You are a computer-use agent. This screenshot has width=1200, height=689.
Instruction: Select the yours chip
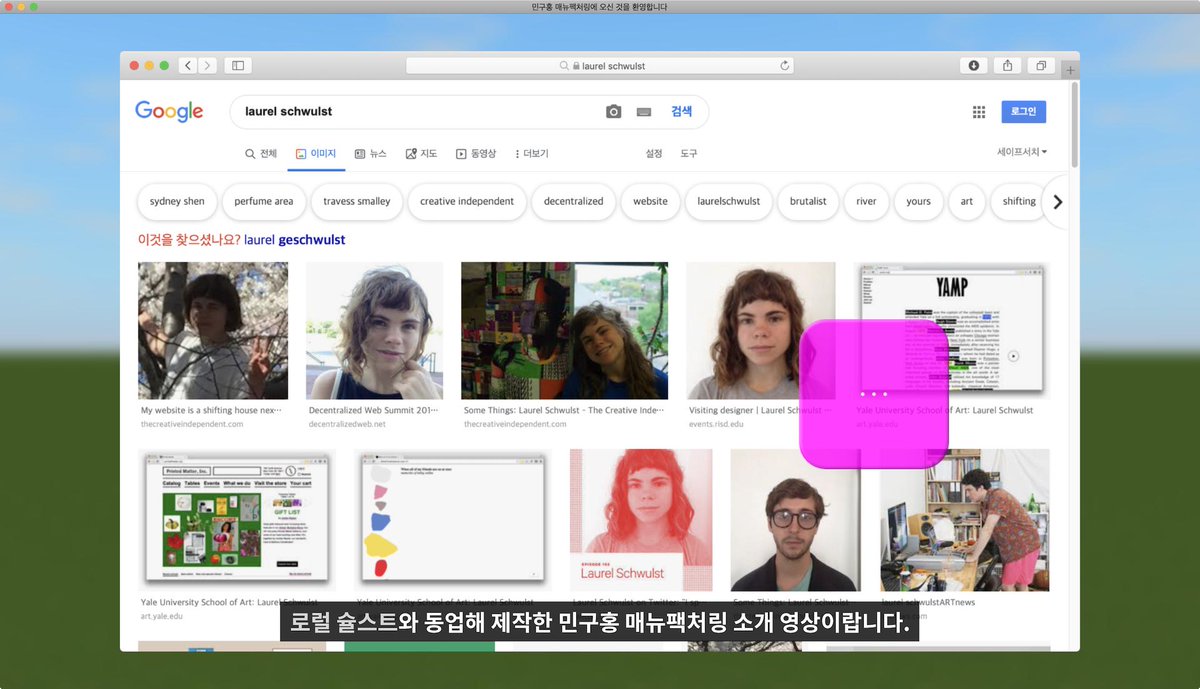pyautogui.click(x=918, y=201)
